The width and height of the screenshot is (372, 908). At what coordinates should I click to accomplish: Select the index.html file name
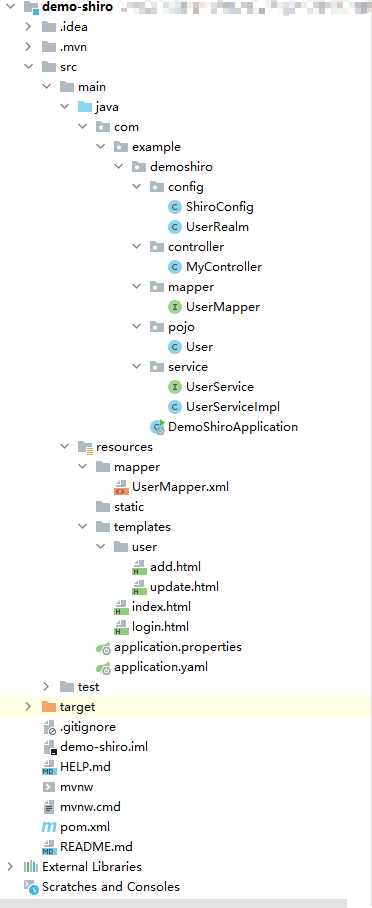pos(161,607)
